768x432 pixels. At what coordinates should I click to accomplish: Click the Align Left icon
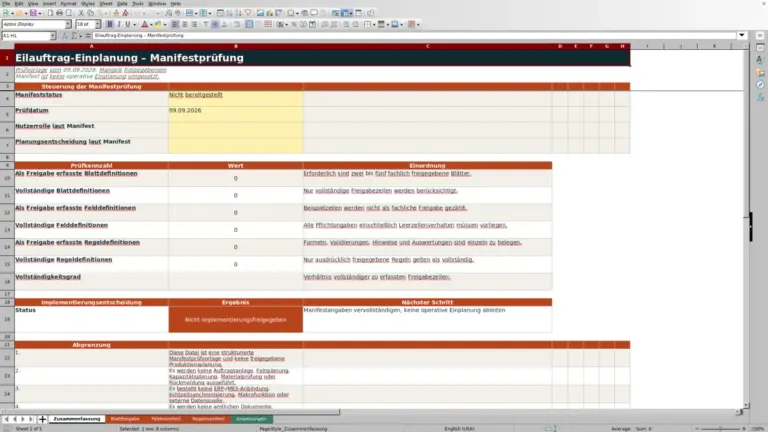coord(174,24)
